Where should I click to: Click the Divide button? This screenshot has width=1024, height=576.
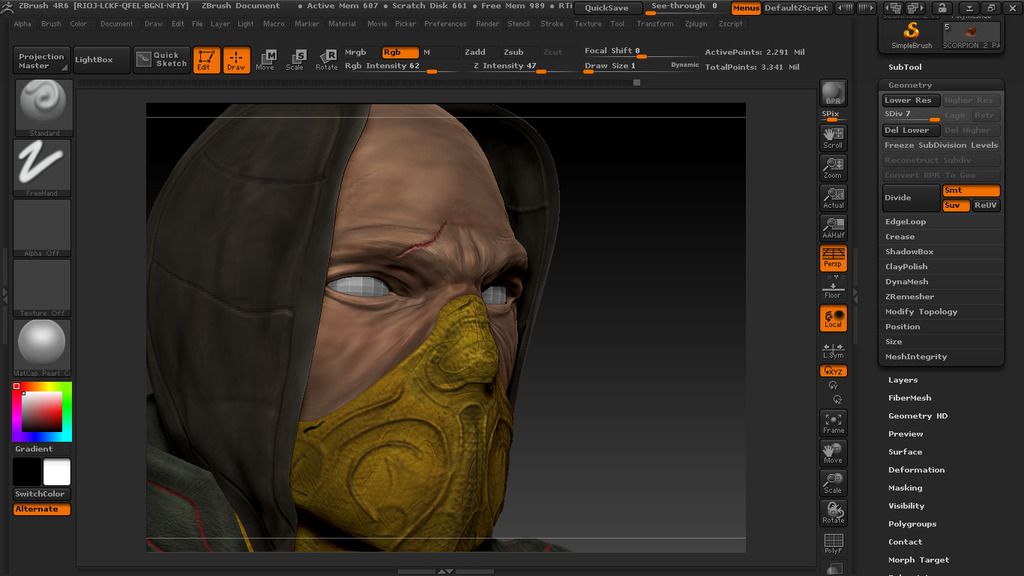pos(911,198)
